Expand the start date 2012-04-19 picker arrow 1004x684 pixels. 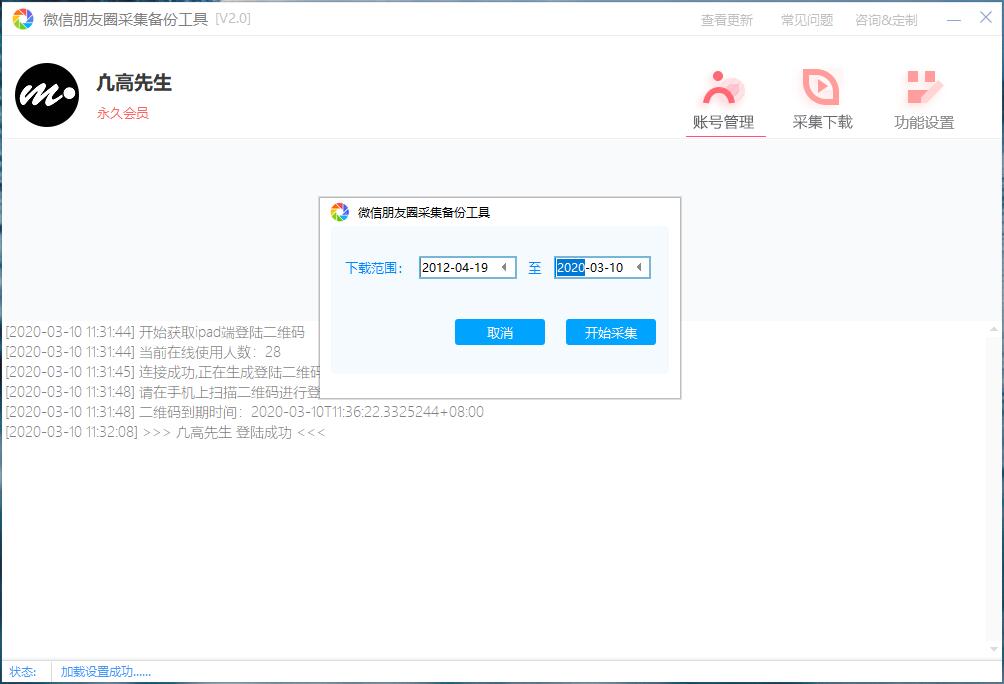pyautogui.click(x=504, y=268)
